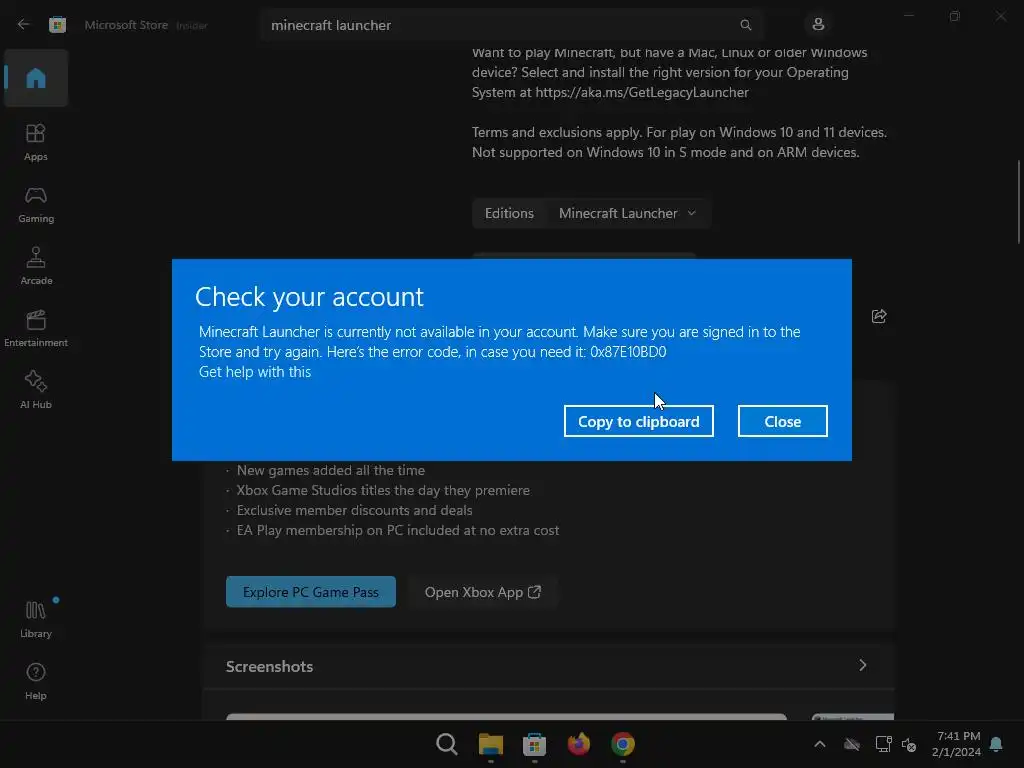Open the user account profile icon
Image resolution: width=1024 pixels, height=768 pixels.
point(818,25)
